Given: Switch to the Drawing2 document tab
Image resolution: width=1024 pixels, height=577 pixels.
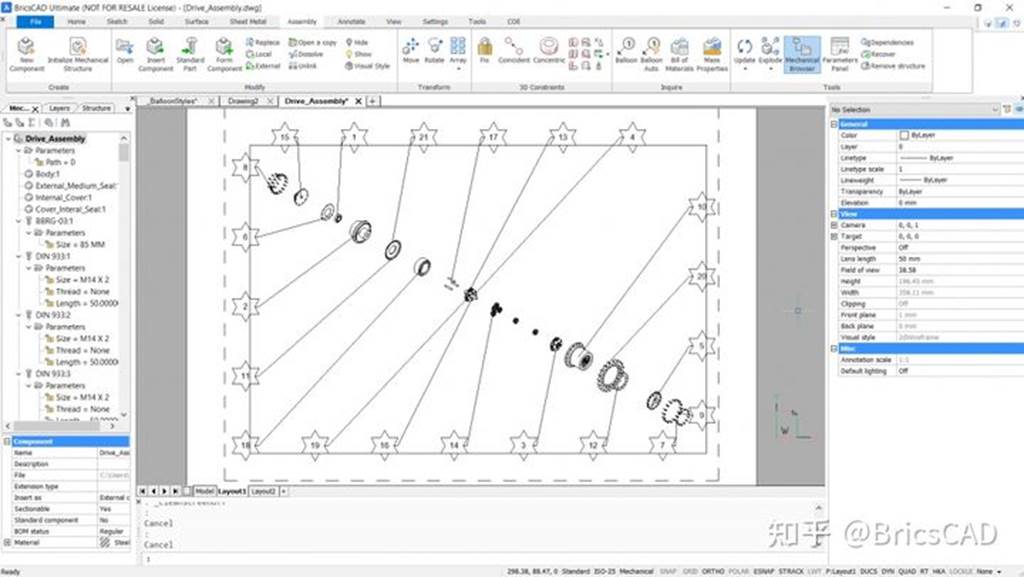Looking at the screenshot, I should (x=243, y=101).
